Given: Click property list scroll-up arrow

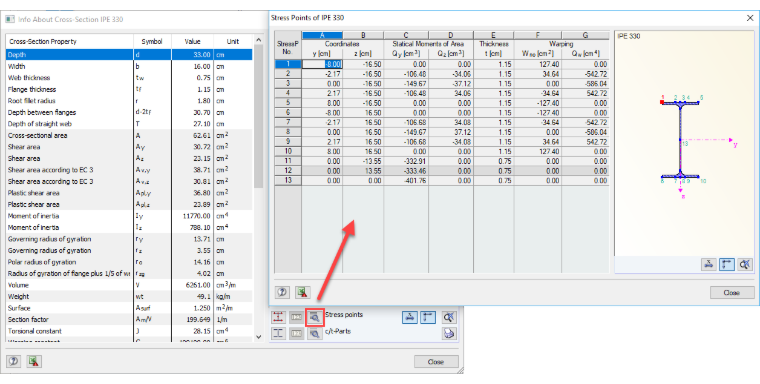Looking at the screenshot, I should click(258, 40).
